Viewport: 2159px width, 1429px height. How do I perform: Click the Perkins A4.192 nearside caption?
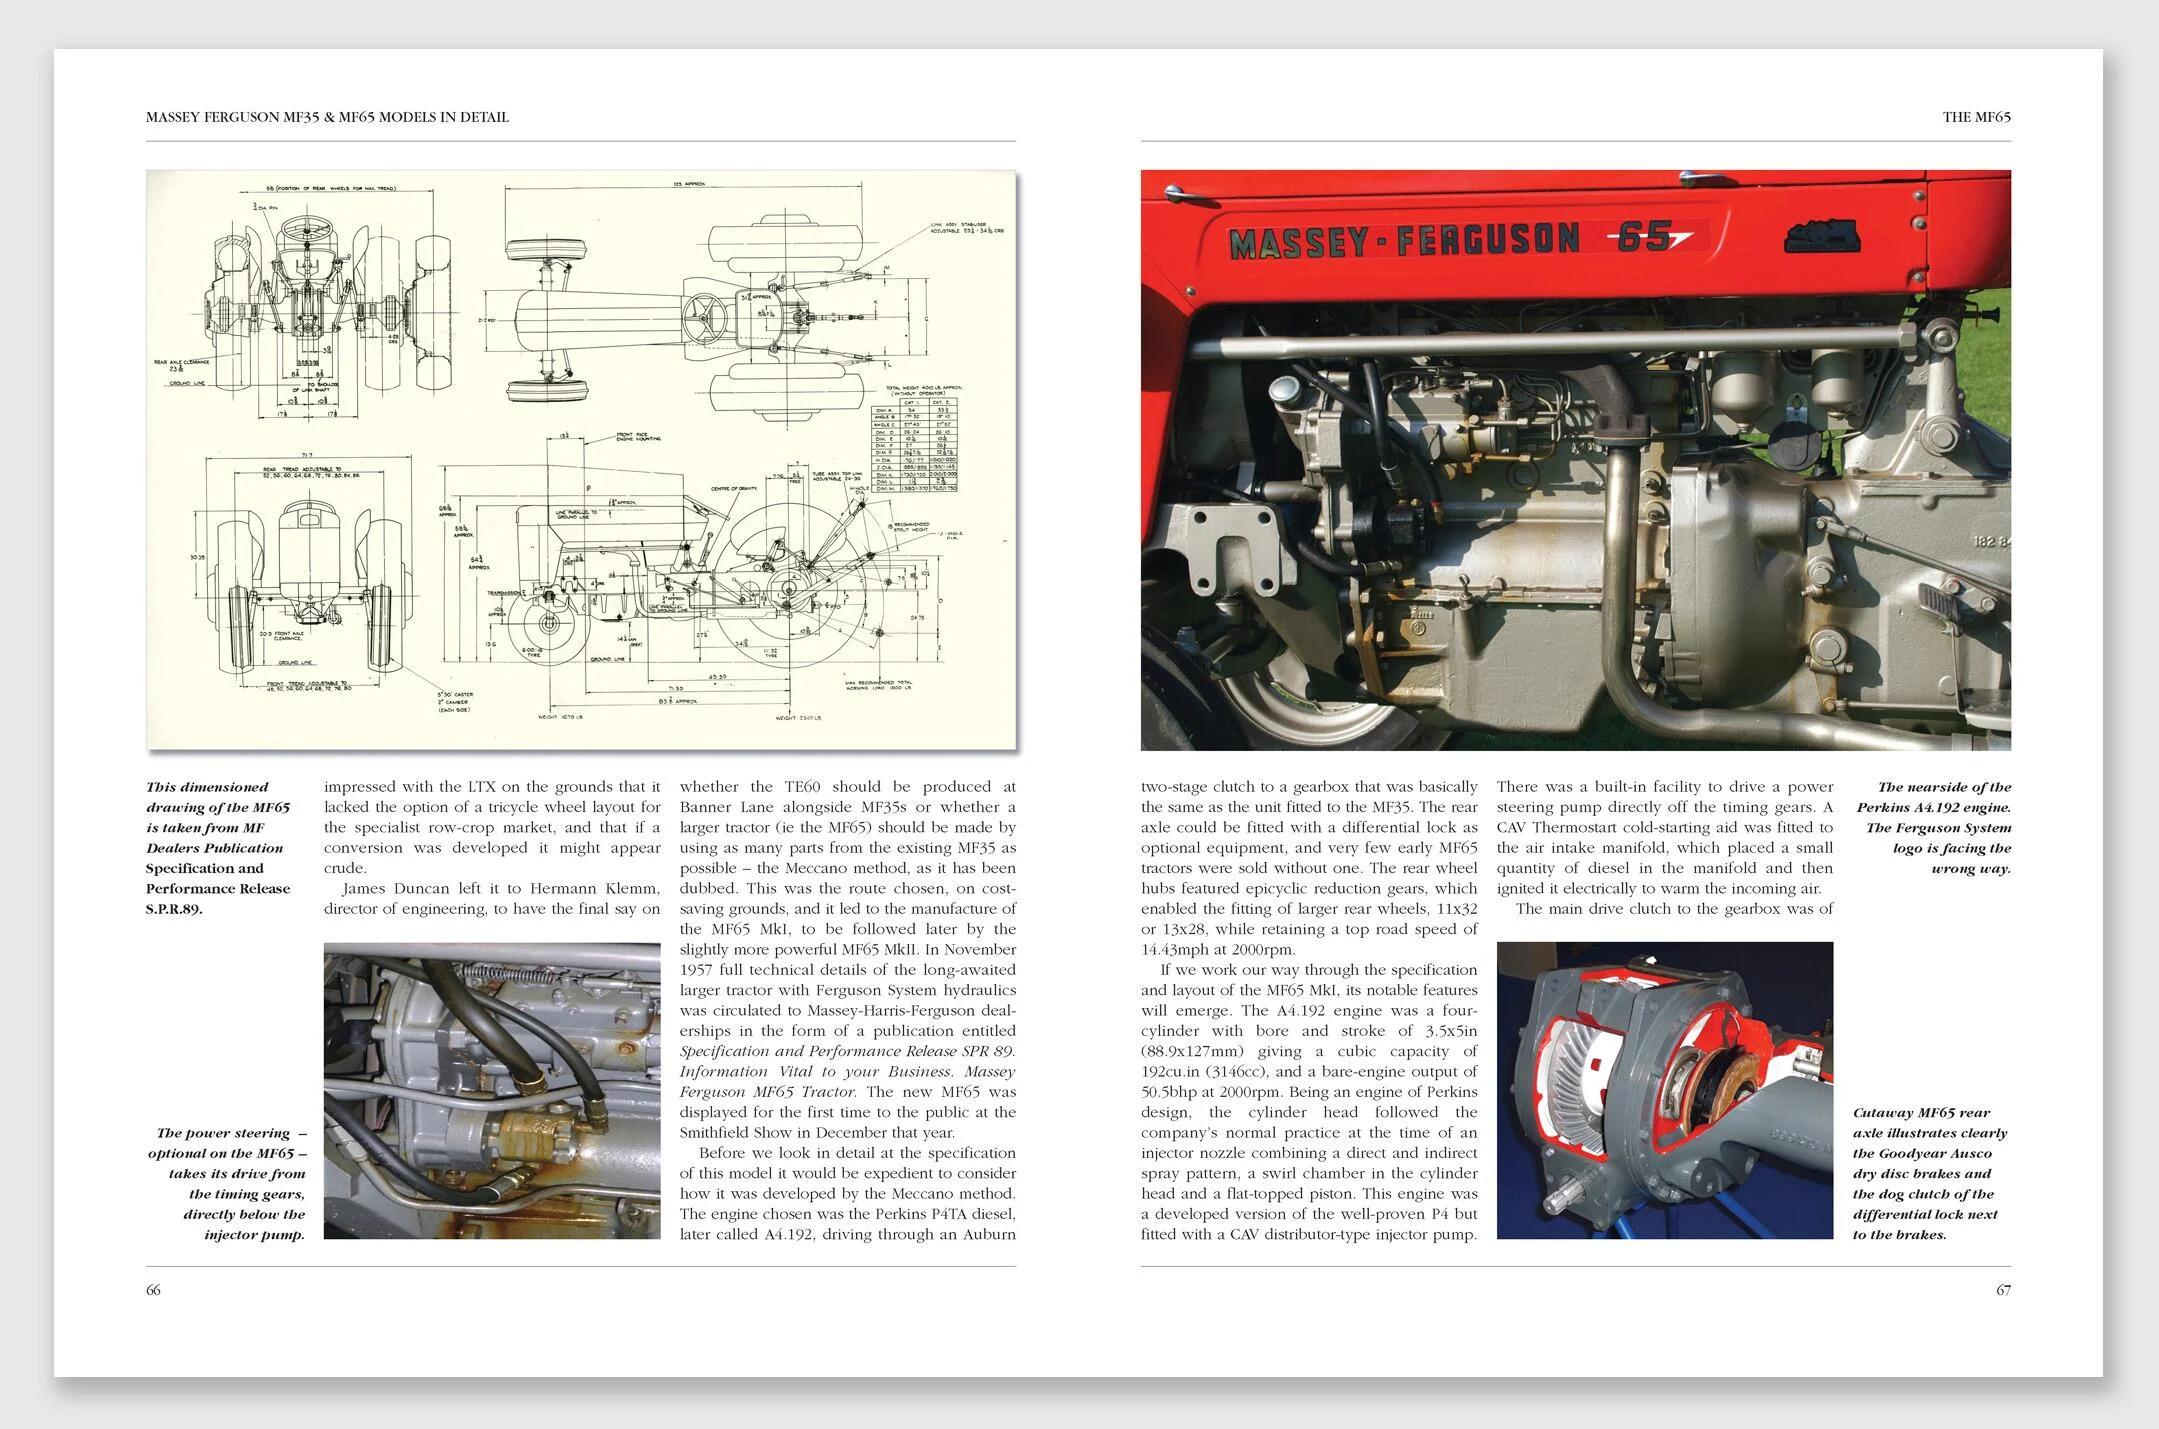pyautogui.click(x=1933, y=827)
